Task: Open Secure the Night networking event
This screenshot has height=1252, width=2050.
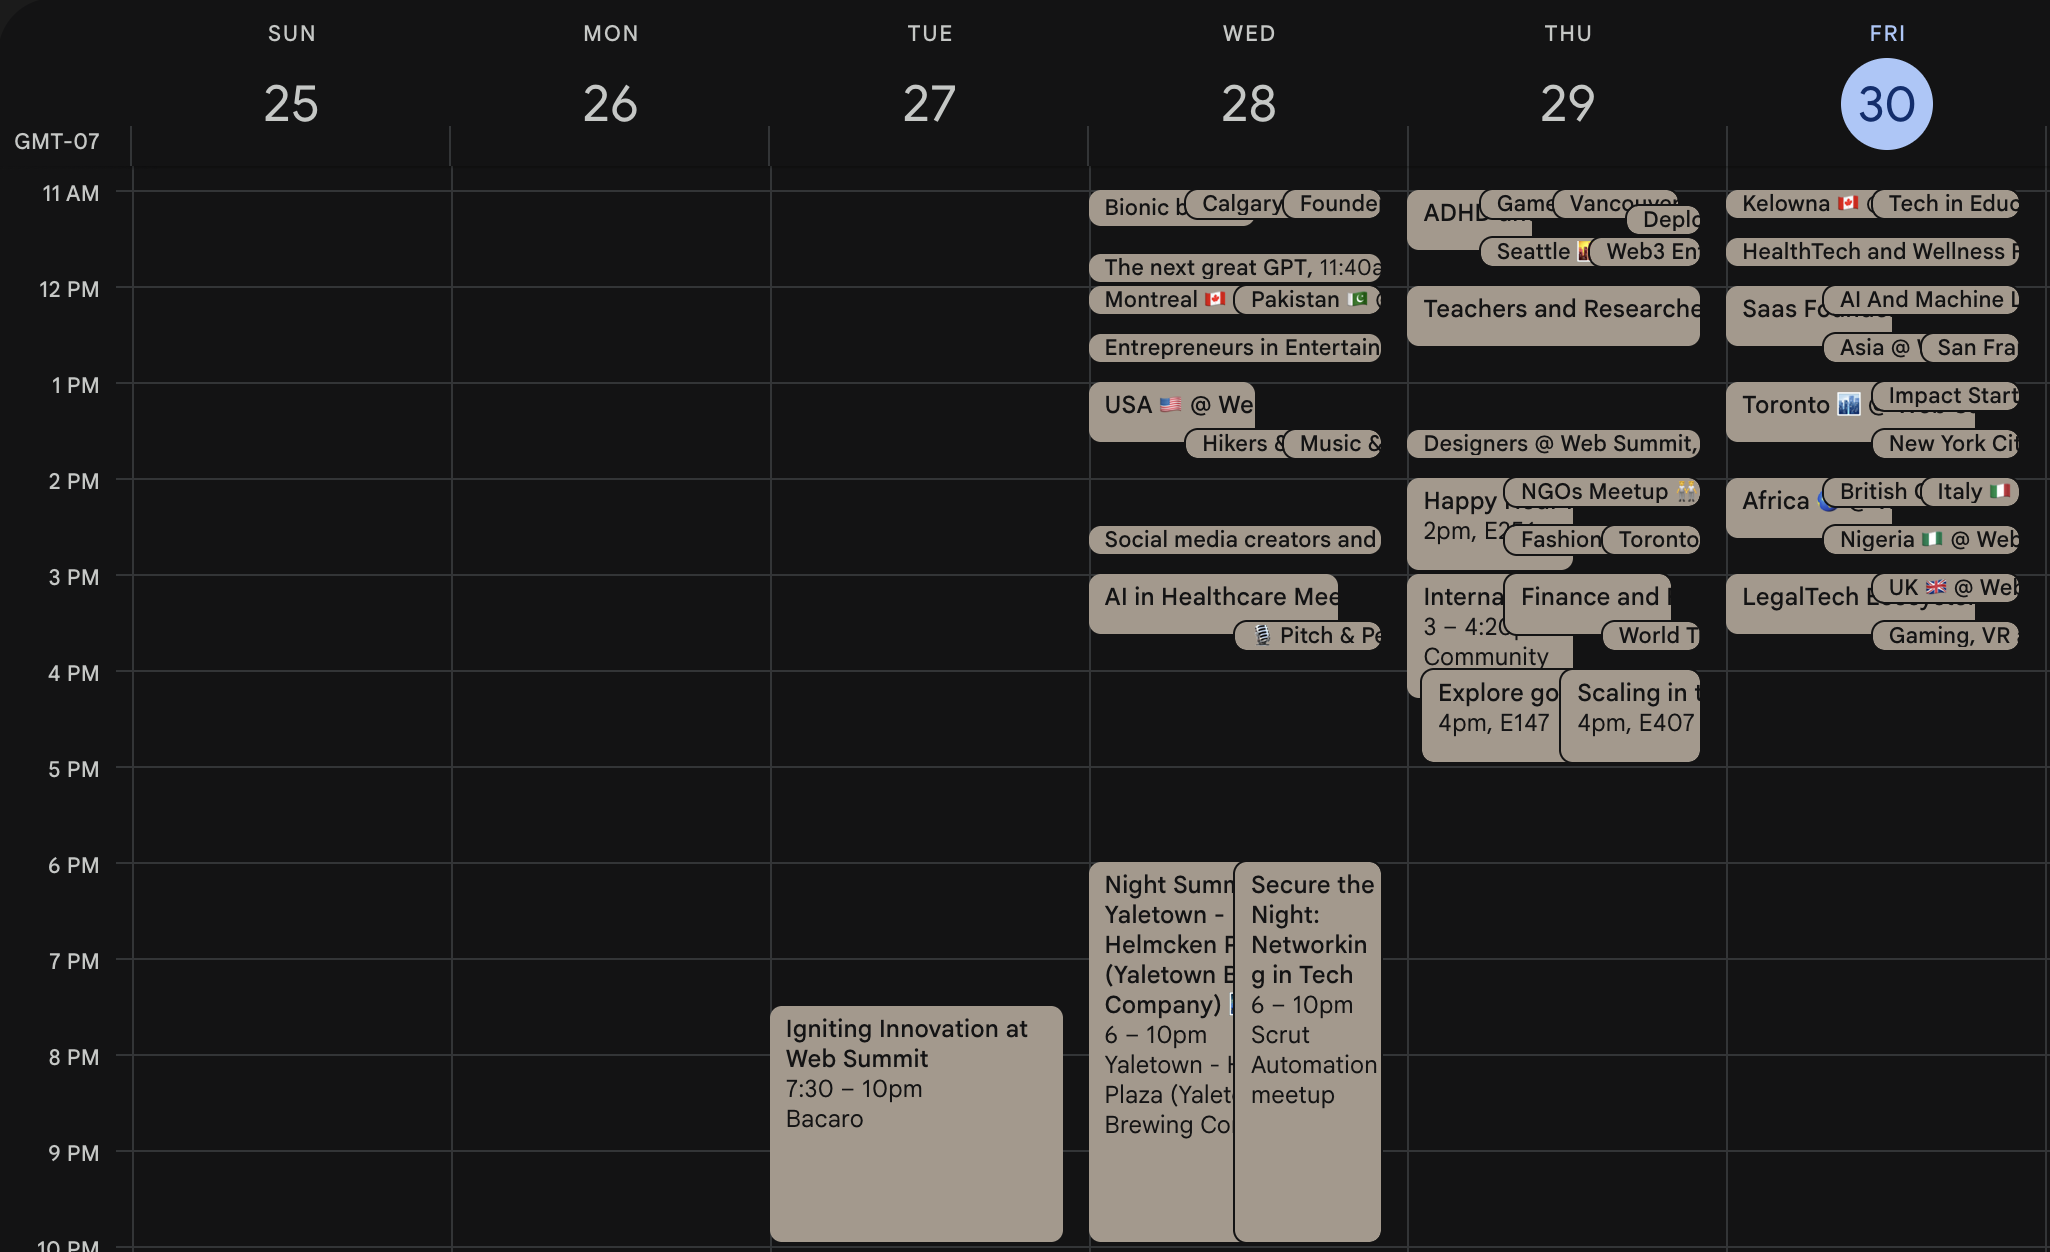Action: coord(1307,1051)
